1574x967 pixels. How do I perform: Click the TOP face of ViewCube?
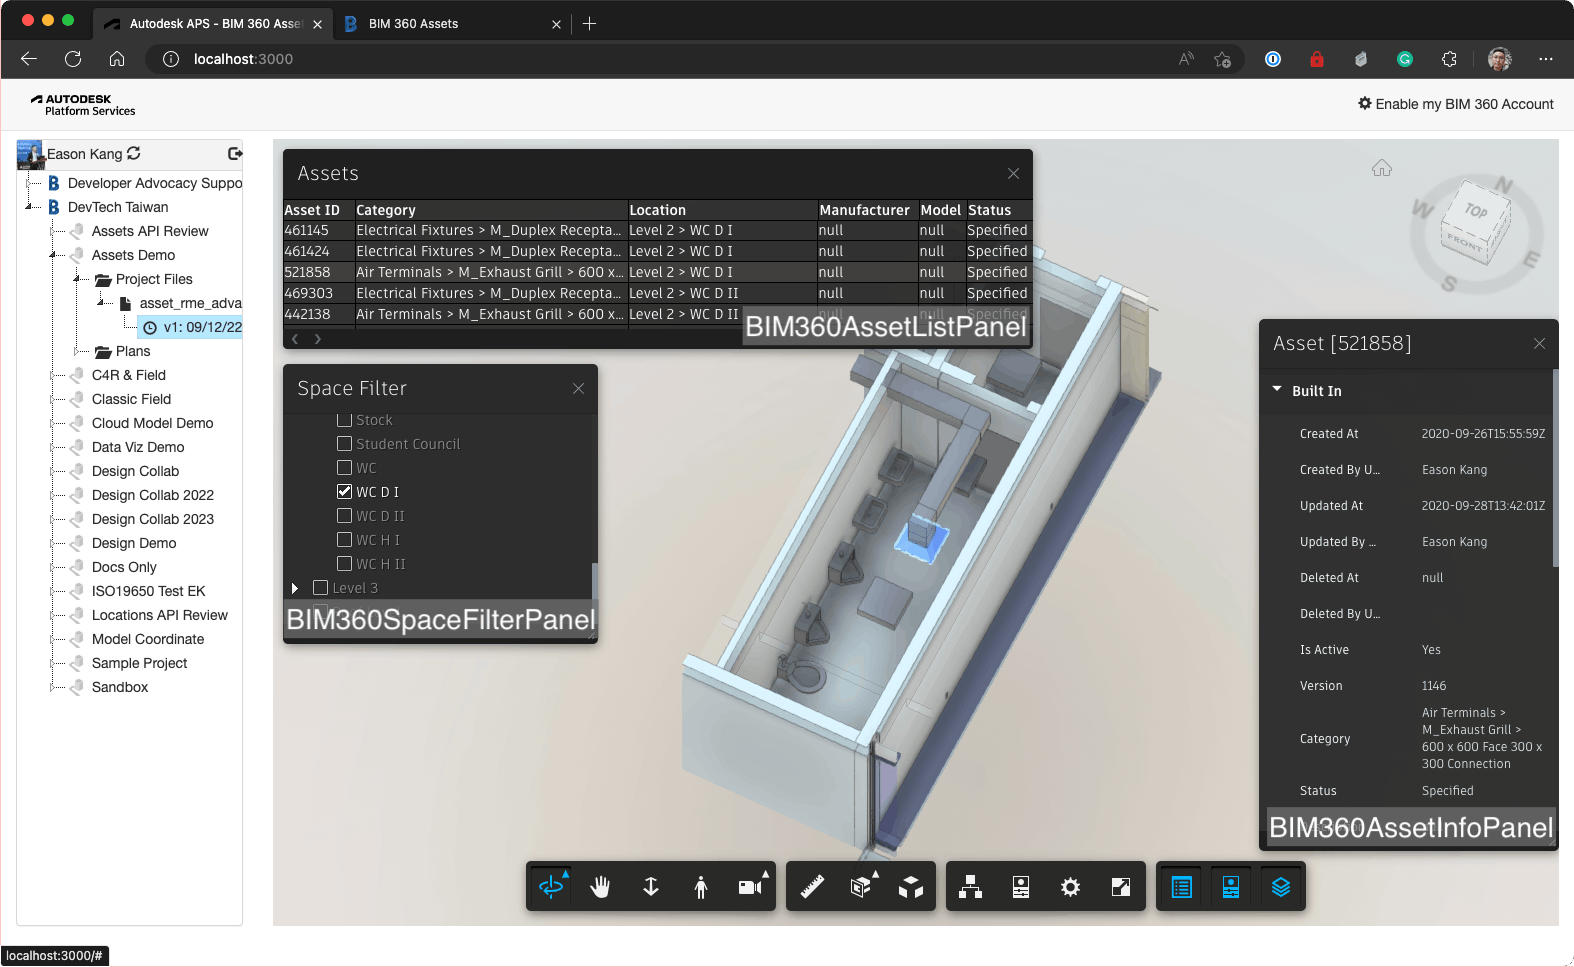coord(1476,210)
